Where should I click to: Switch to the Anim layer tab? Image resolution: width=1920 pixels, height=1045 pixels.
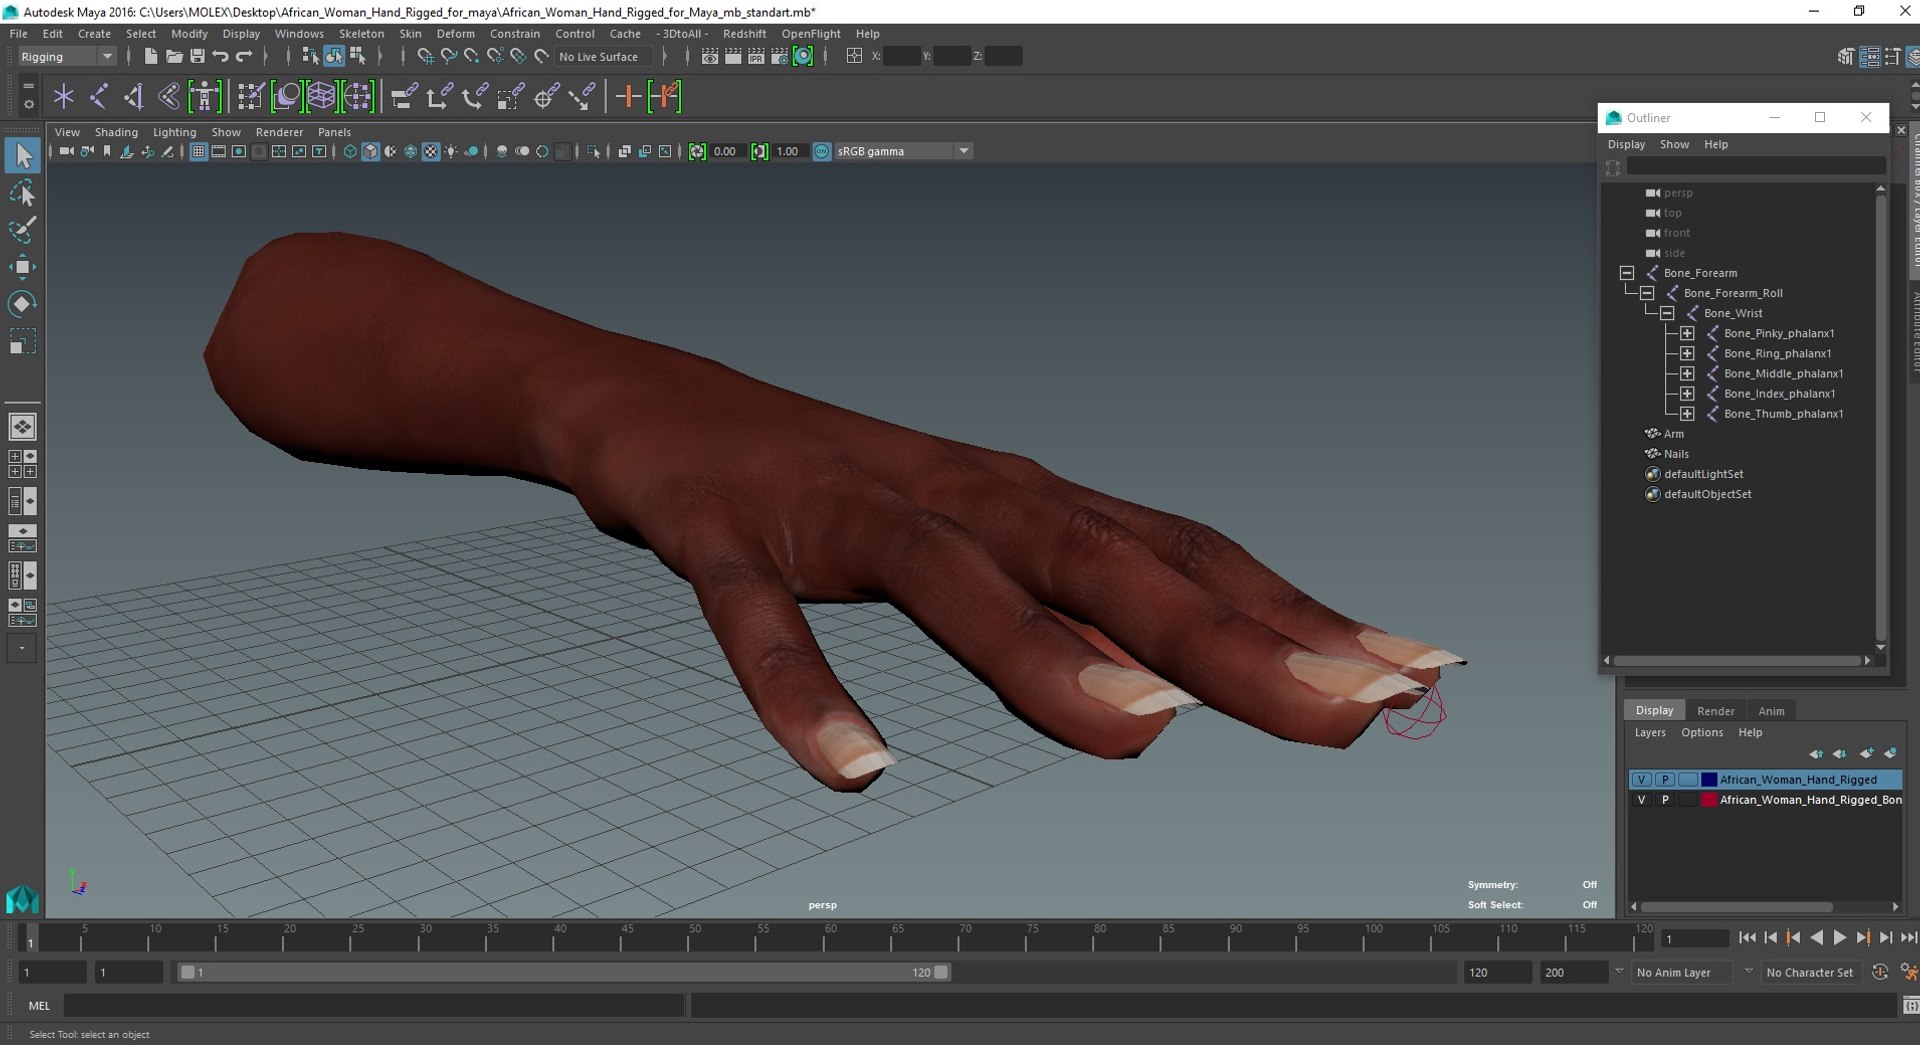coord(1771,711)
